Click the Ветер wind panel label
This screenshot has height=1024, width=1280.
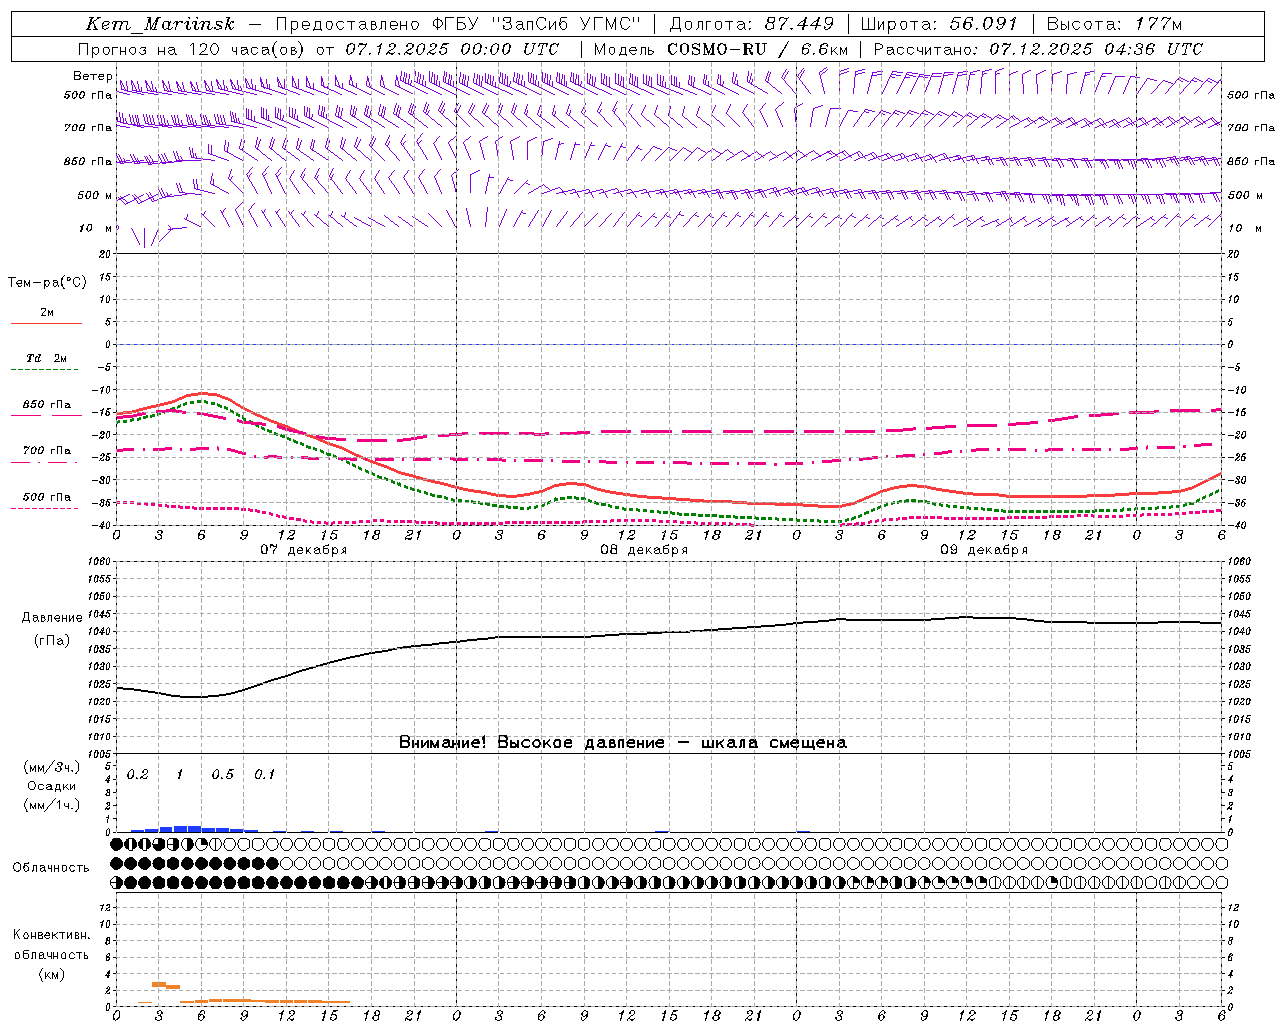(x=92, y=76)
